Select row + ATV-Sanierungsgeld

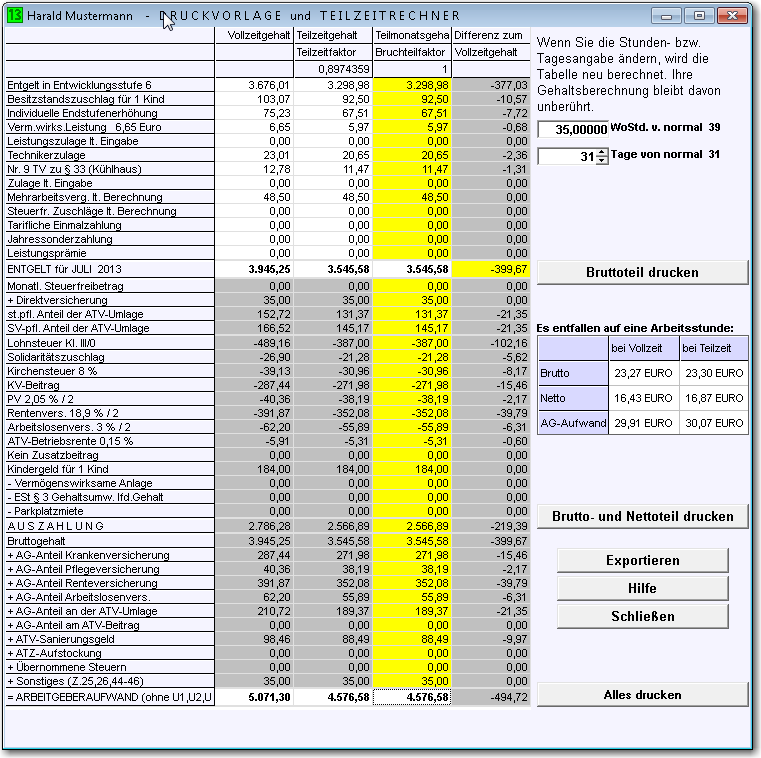(x=110, y=639)
